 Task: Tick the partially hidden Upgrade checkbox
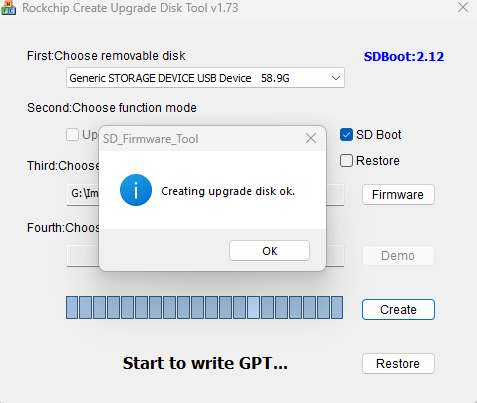[x=72, y=135]
